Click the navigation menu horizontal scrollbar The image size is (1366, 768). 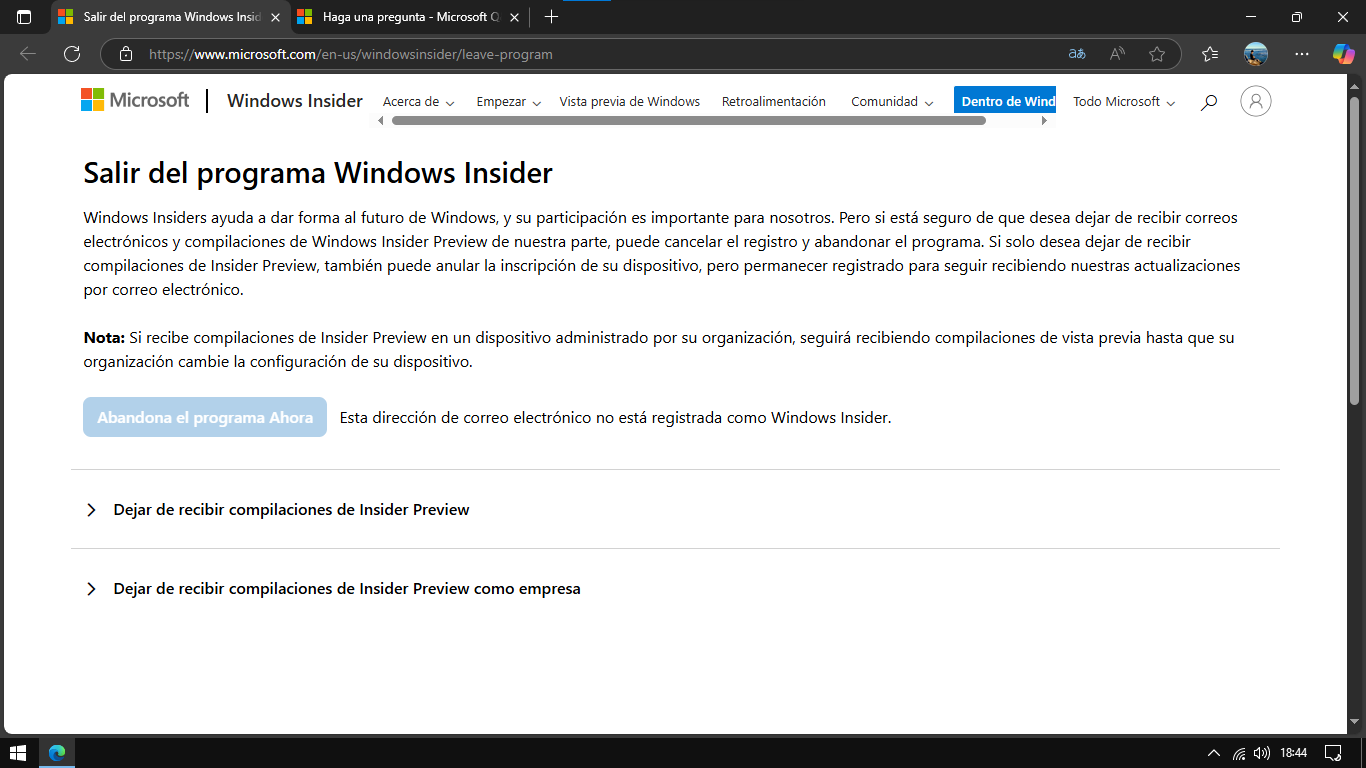pos(689,120)
